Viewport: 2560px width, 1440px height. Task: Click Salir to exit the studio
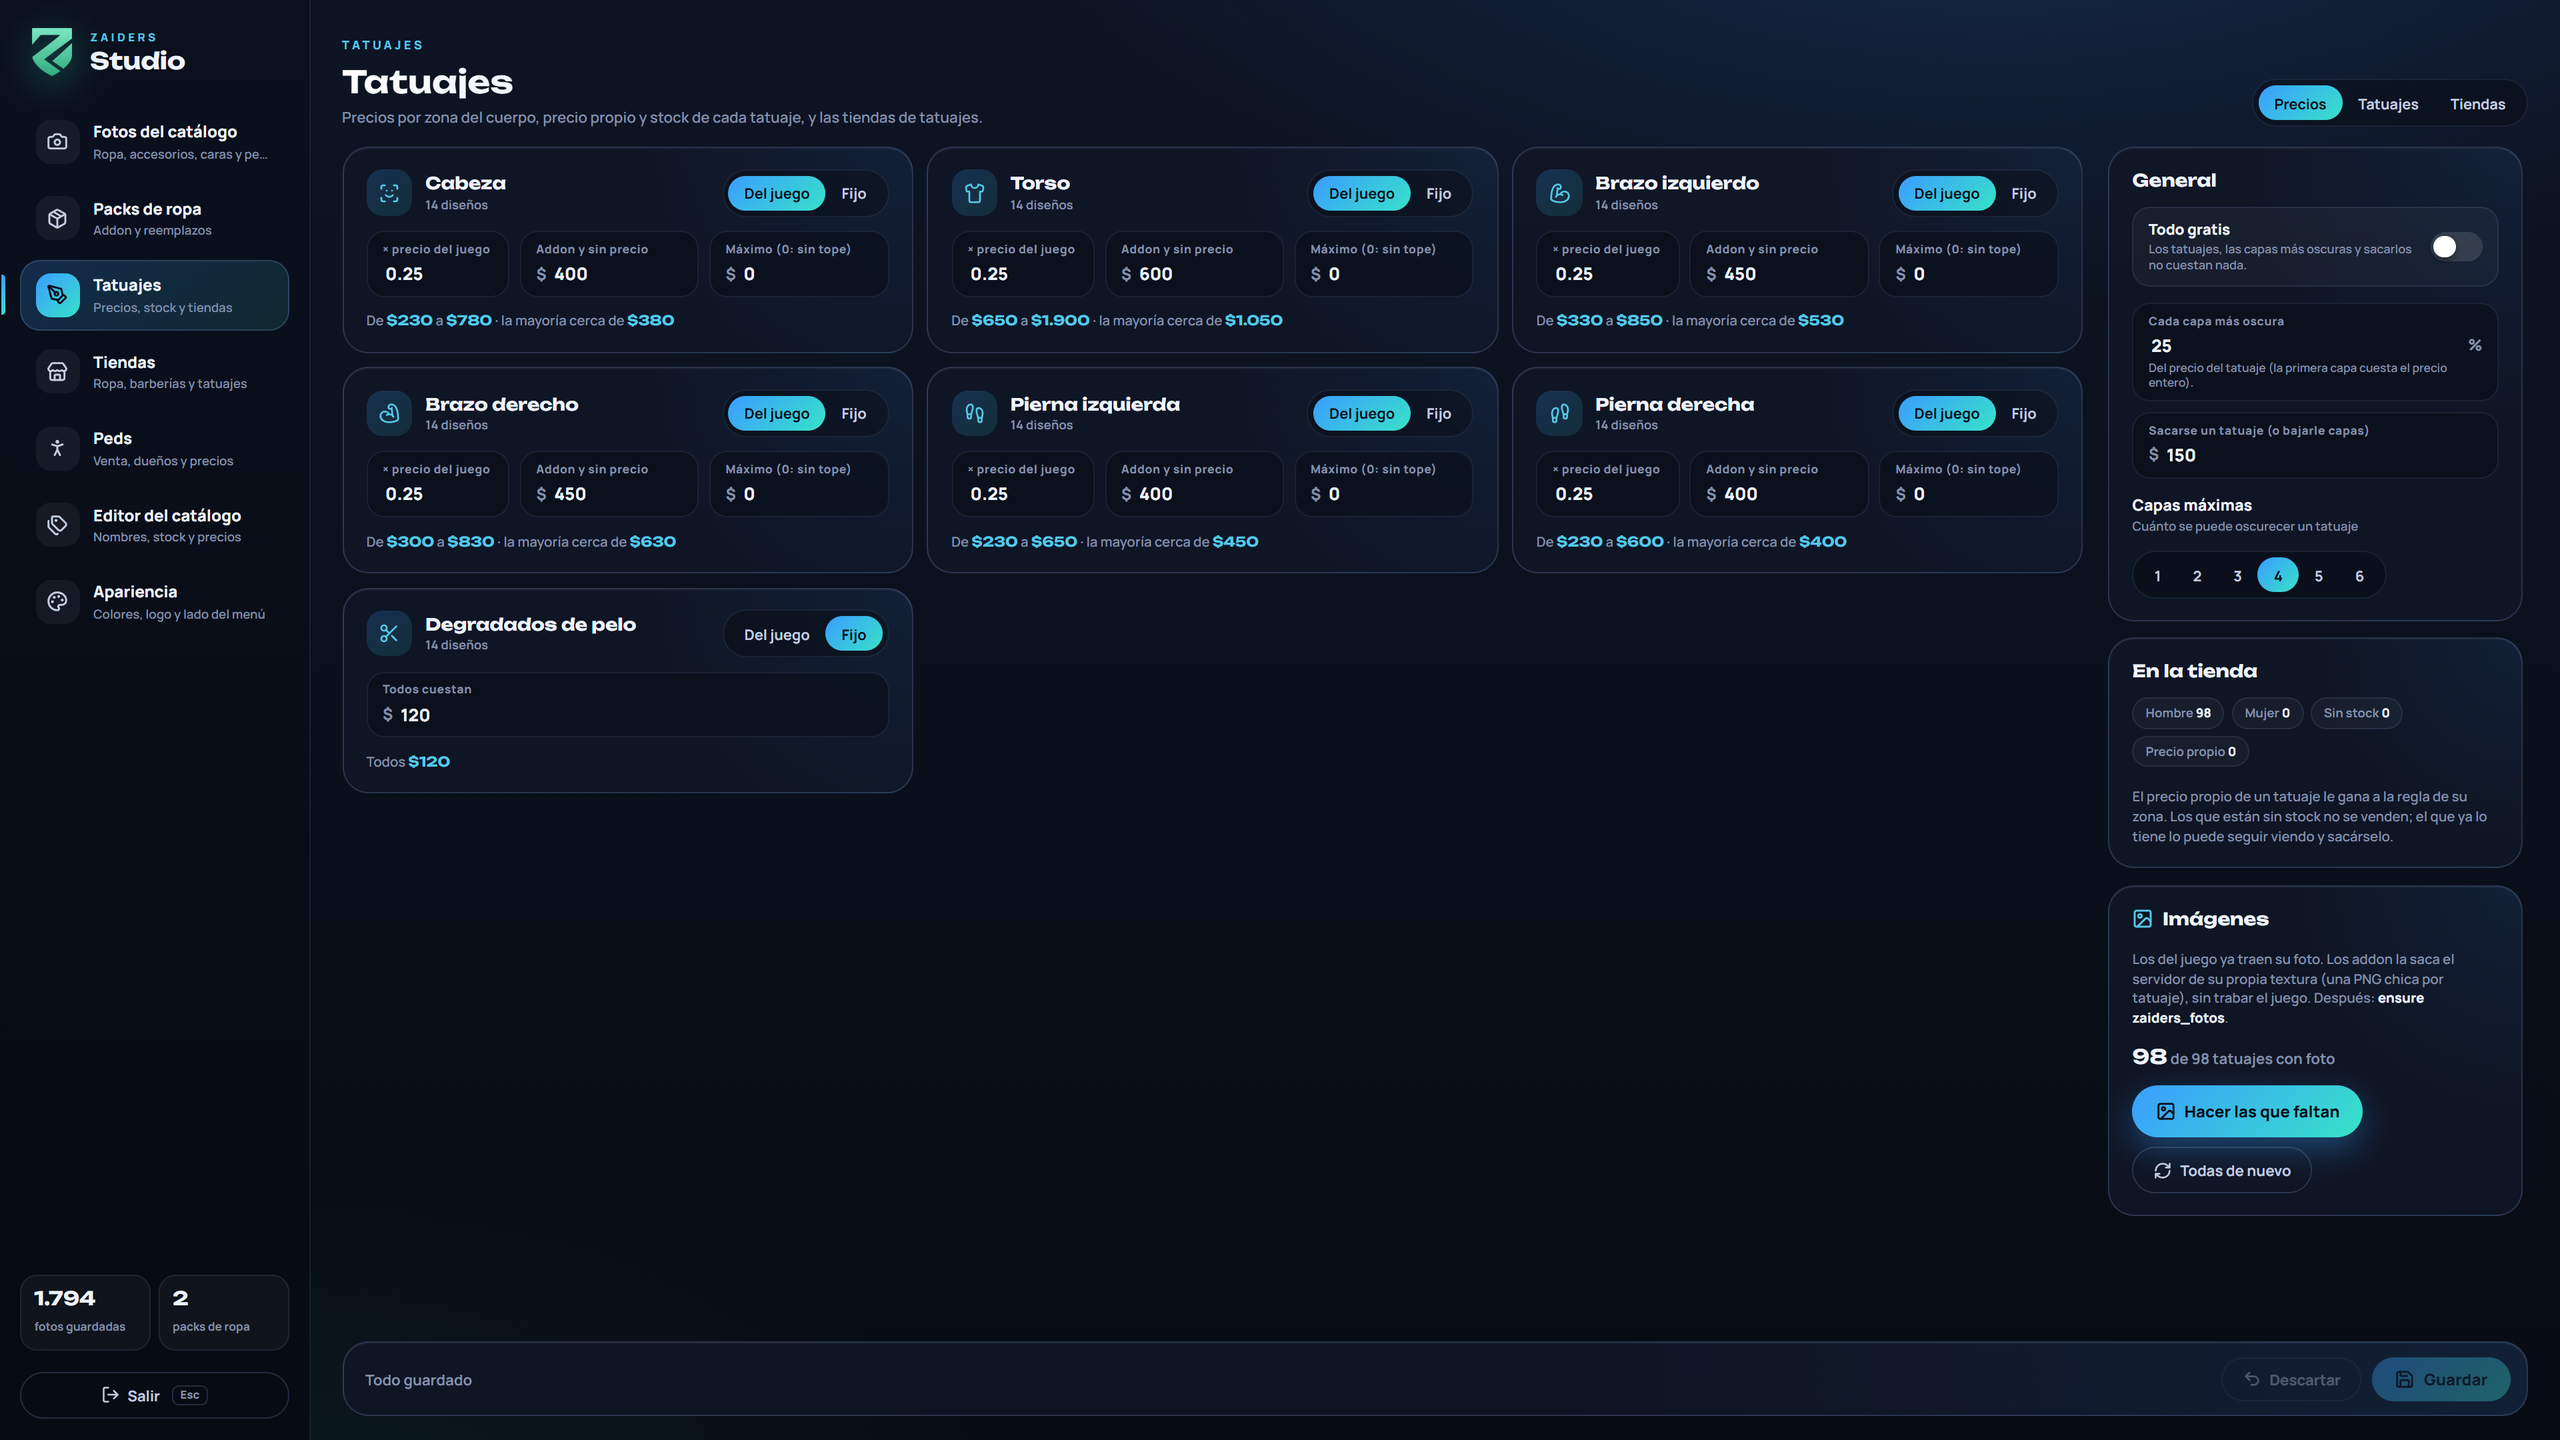[x=155, y=1395]
